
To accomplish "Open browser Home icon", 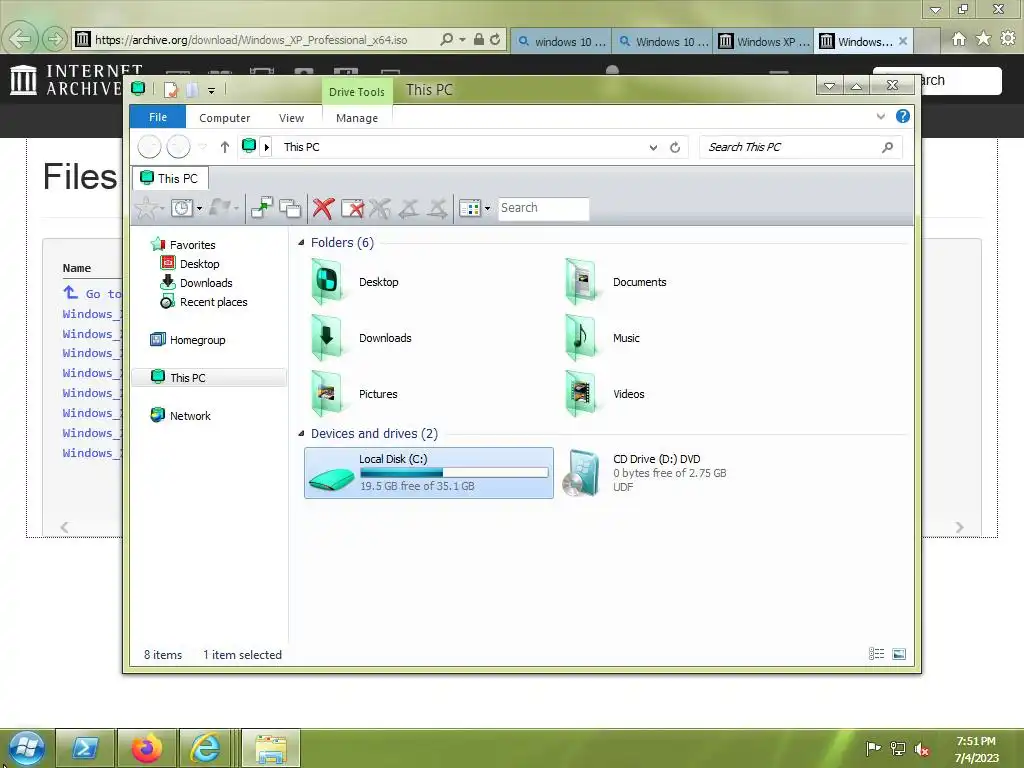I will point(959,39).
